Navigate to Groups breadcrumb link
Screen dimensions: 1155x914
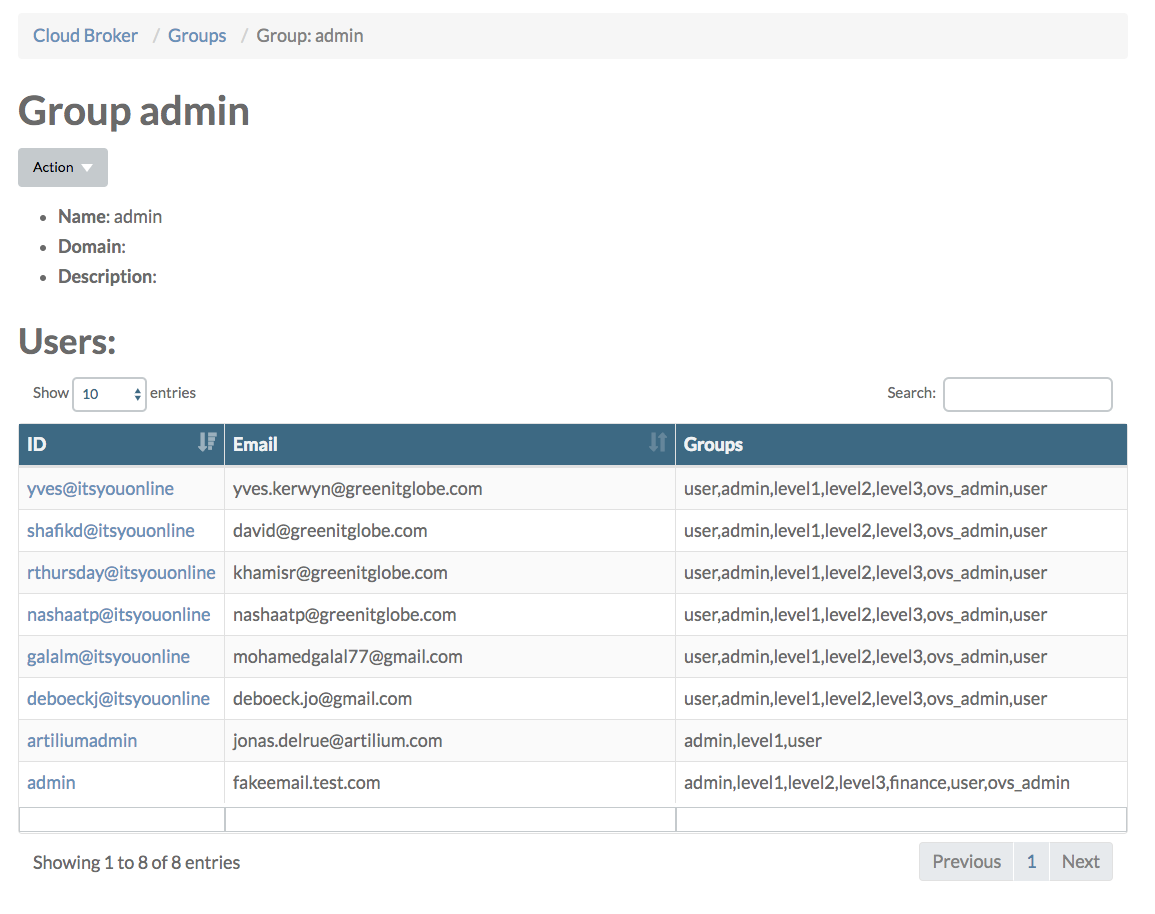pos(197,36)
